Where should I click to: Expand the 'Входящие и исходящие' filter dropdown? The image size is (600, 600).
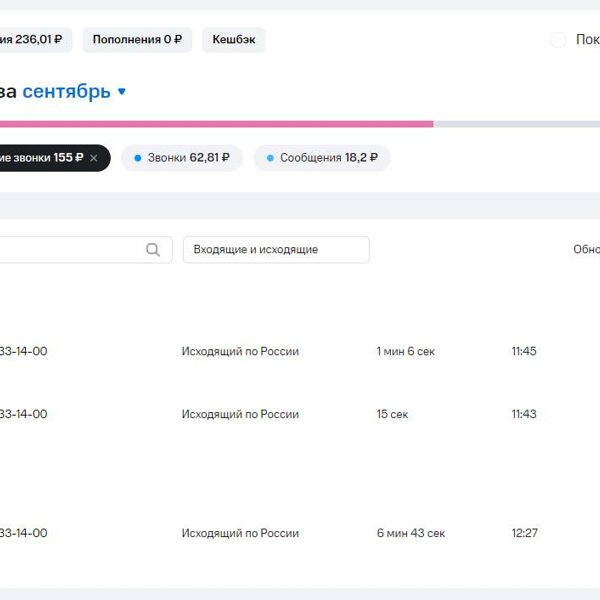(x=275, y=250)
